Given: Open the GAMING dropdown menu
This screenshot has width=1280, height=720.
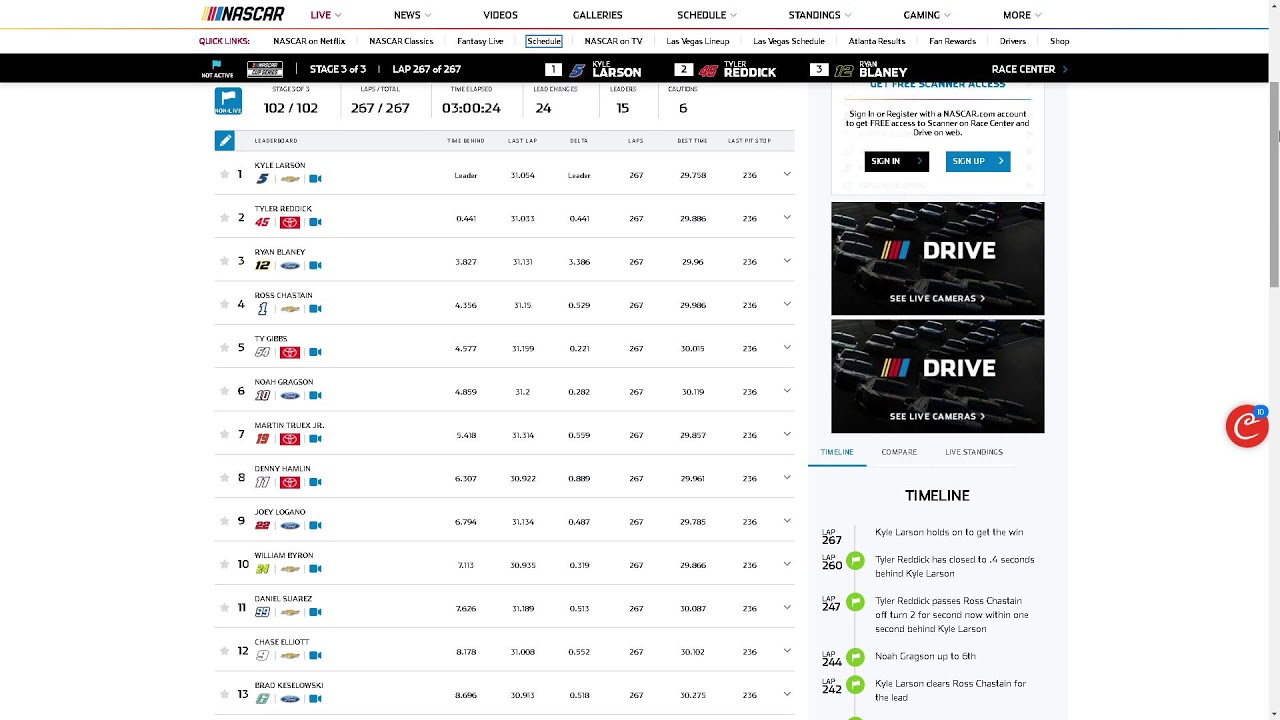Looking at the screenshot, I should pyautogui.click(x=927, y=15).
